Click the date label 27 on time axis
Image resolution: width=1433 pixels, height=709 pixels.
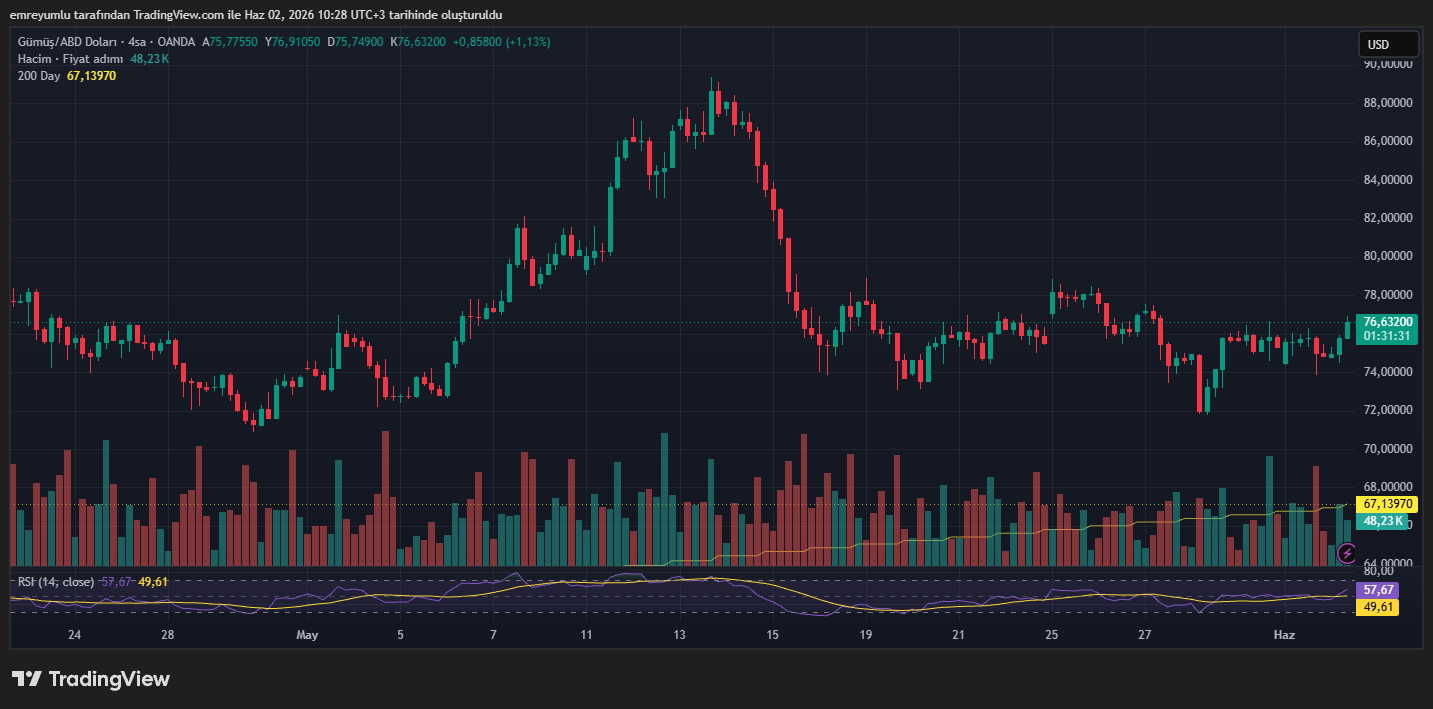(x=1144, y=635)
